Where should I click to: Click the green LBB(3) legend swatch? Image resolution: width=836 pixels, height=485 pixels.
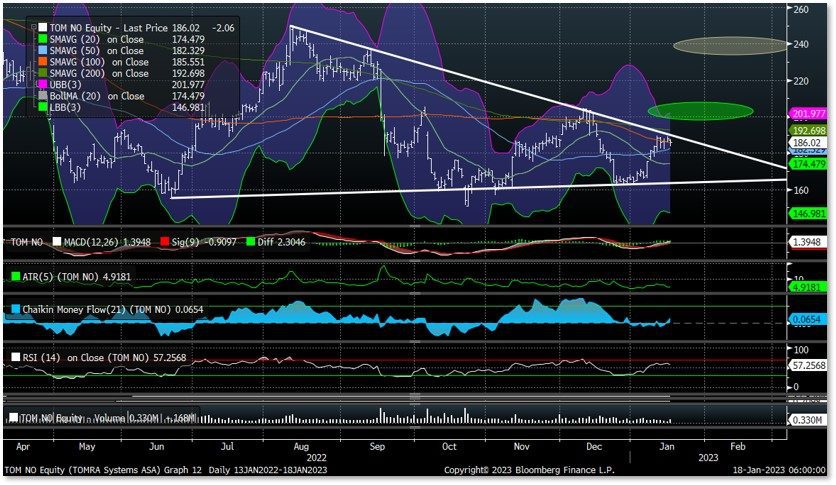tap(42, 107)
